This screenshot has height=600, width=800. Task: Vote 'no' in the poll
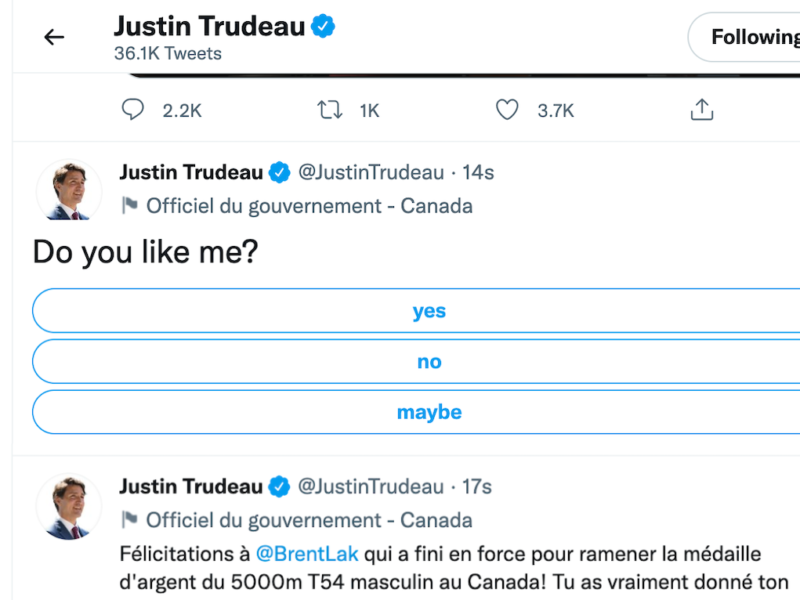click(429, 362)
